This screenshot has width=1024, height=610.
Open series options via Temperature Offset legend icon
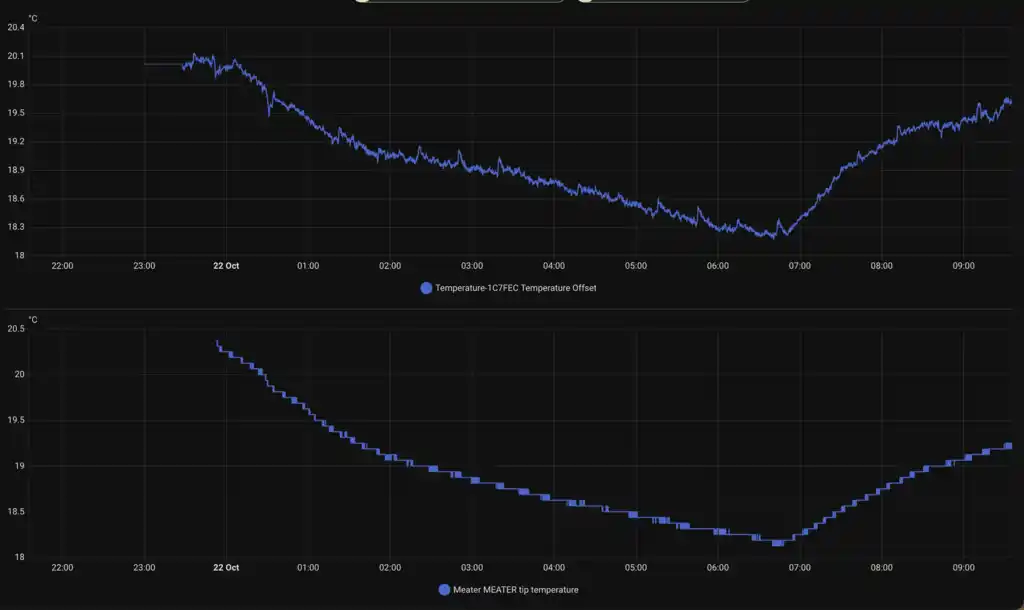pyautogui.click(x=424, y=287)
